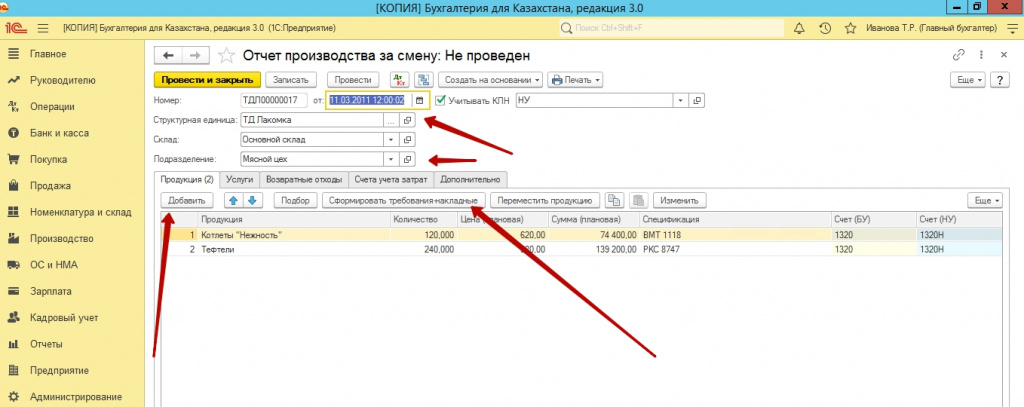This screenshot has width=1024, height=407.
Task: Copy rows icon after Переместить продукцию
Action: coord(614,201)
